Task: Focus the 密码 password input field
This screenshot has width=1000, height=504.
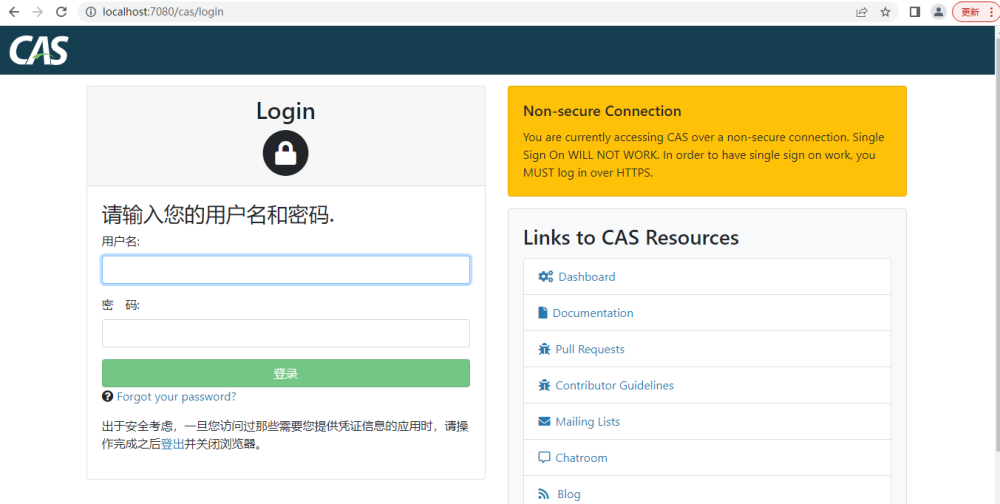Action: coord(286,333)
